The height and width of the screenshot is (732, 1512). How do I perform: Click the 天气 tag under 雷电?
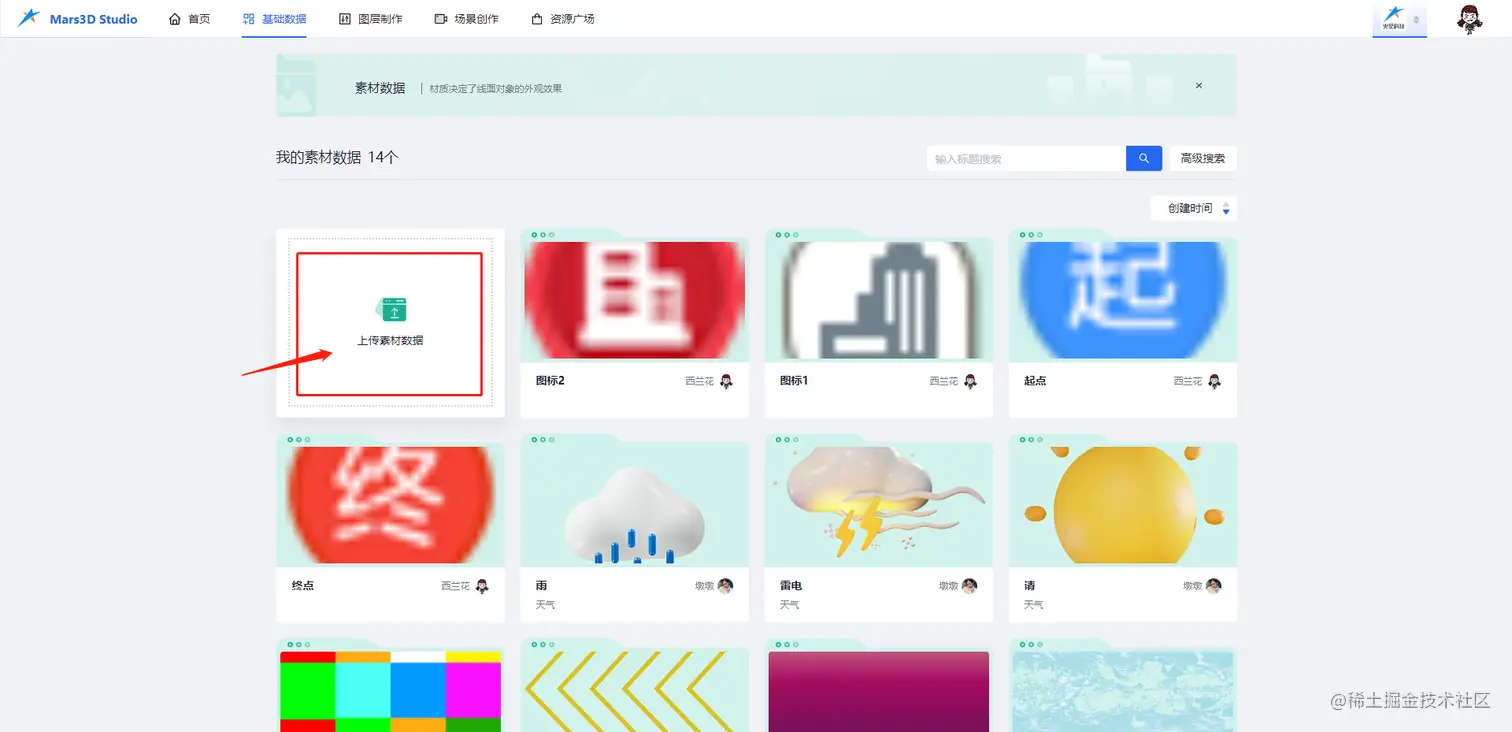[789, 605]
